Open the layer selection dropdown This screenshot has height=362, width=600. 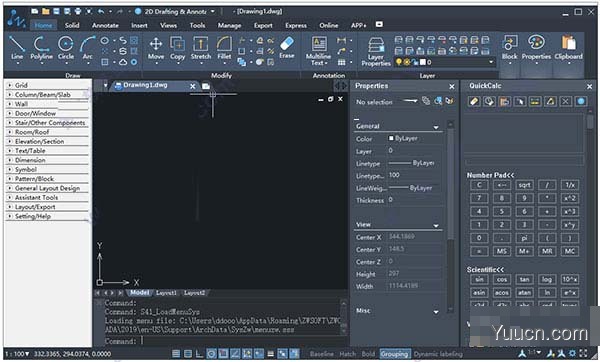point(491,62)
